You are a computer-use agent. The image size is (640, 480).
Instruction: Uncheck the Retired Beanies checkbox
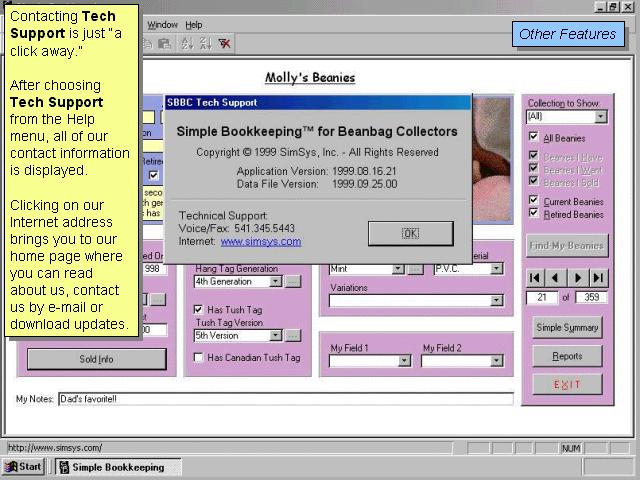pyautogui.click(x=534, y=214)
